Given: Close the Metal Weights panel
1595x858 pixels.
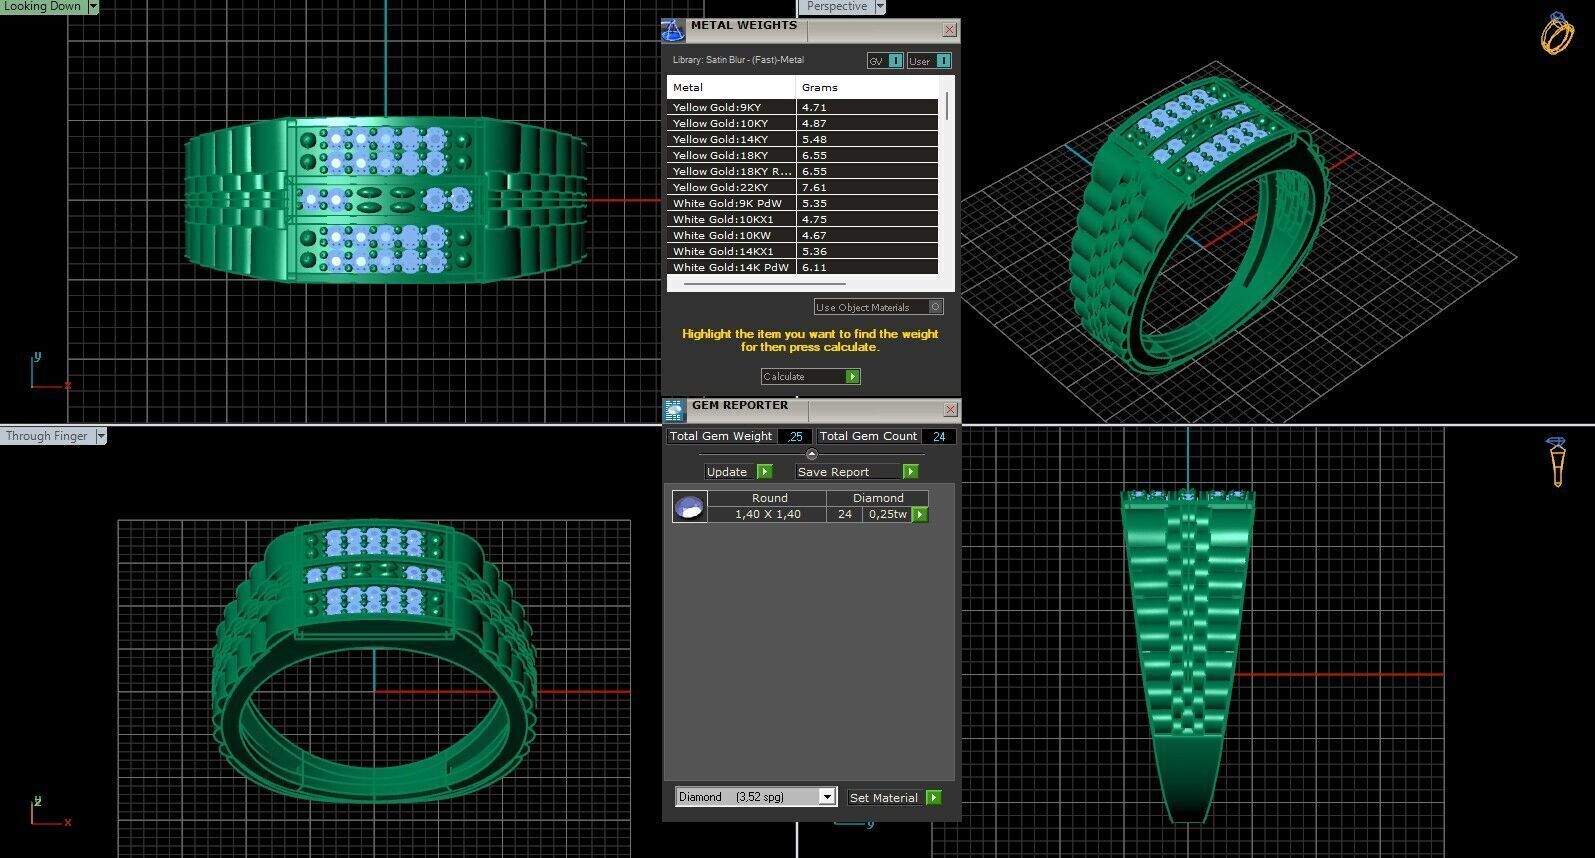Looking at the screenshot, I should coord(949,30).
